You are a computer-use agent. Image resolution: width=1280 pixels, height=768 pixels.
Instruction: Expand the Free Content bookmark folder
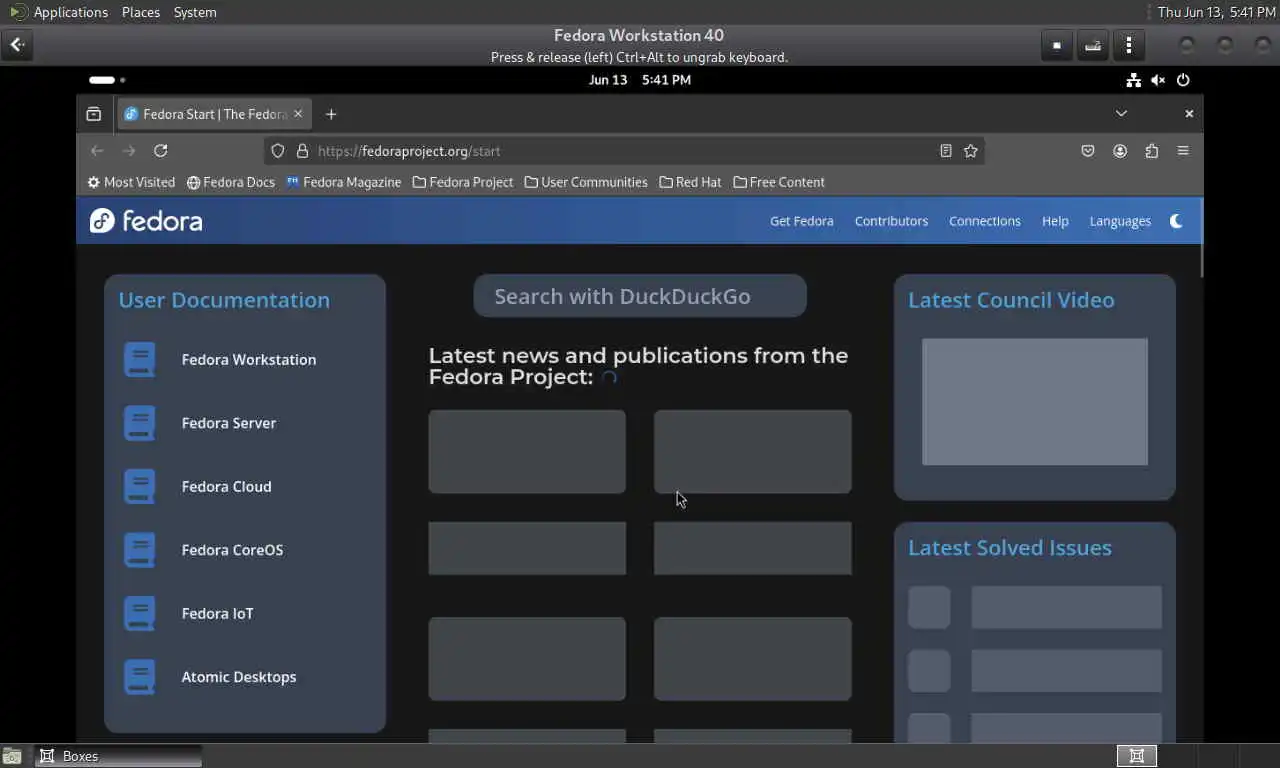779,182
